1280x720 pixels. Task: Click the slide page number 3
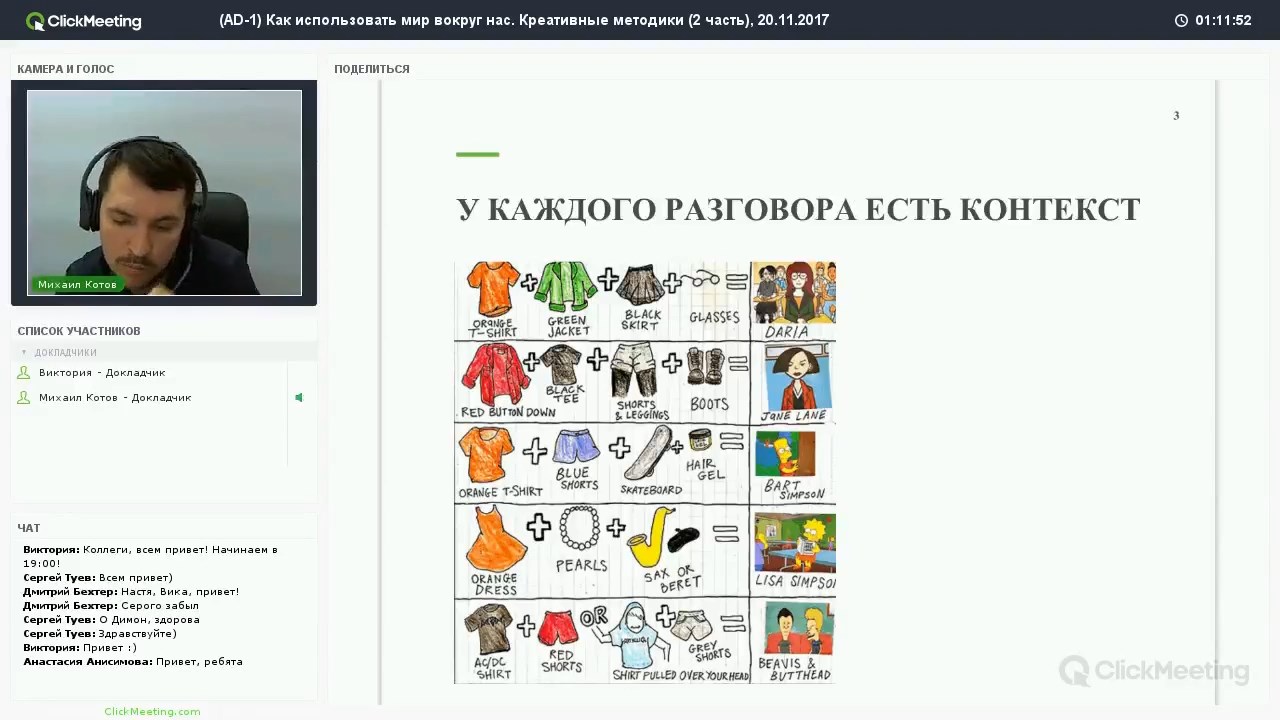point(1176,116)
